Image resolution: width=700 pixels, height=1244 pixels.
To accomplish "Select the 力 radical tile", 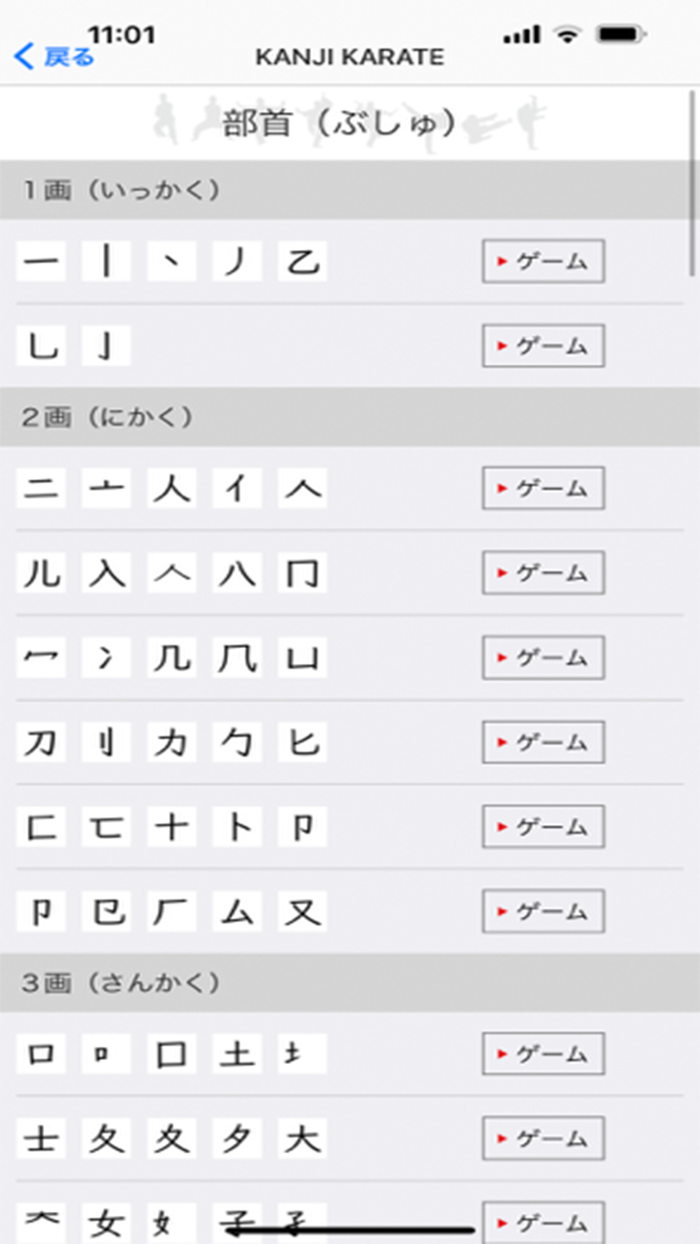I will click(x=171, y=742).
